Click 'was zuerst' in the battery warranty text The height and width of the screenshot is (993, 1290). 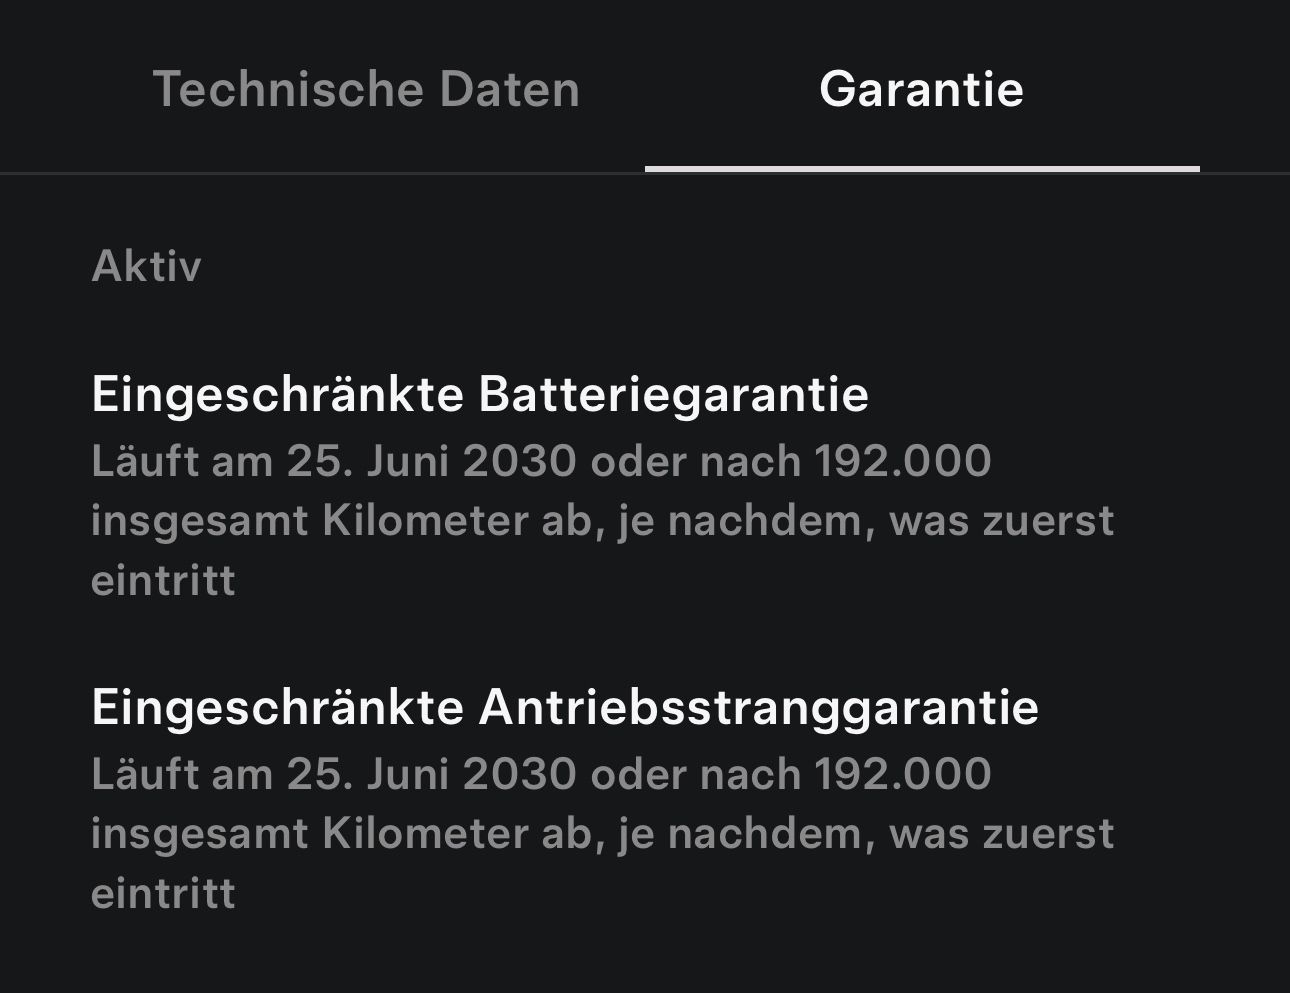(x=1001, y=522)
